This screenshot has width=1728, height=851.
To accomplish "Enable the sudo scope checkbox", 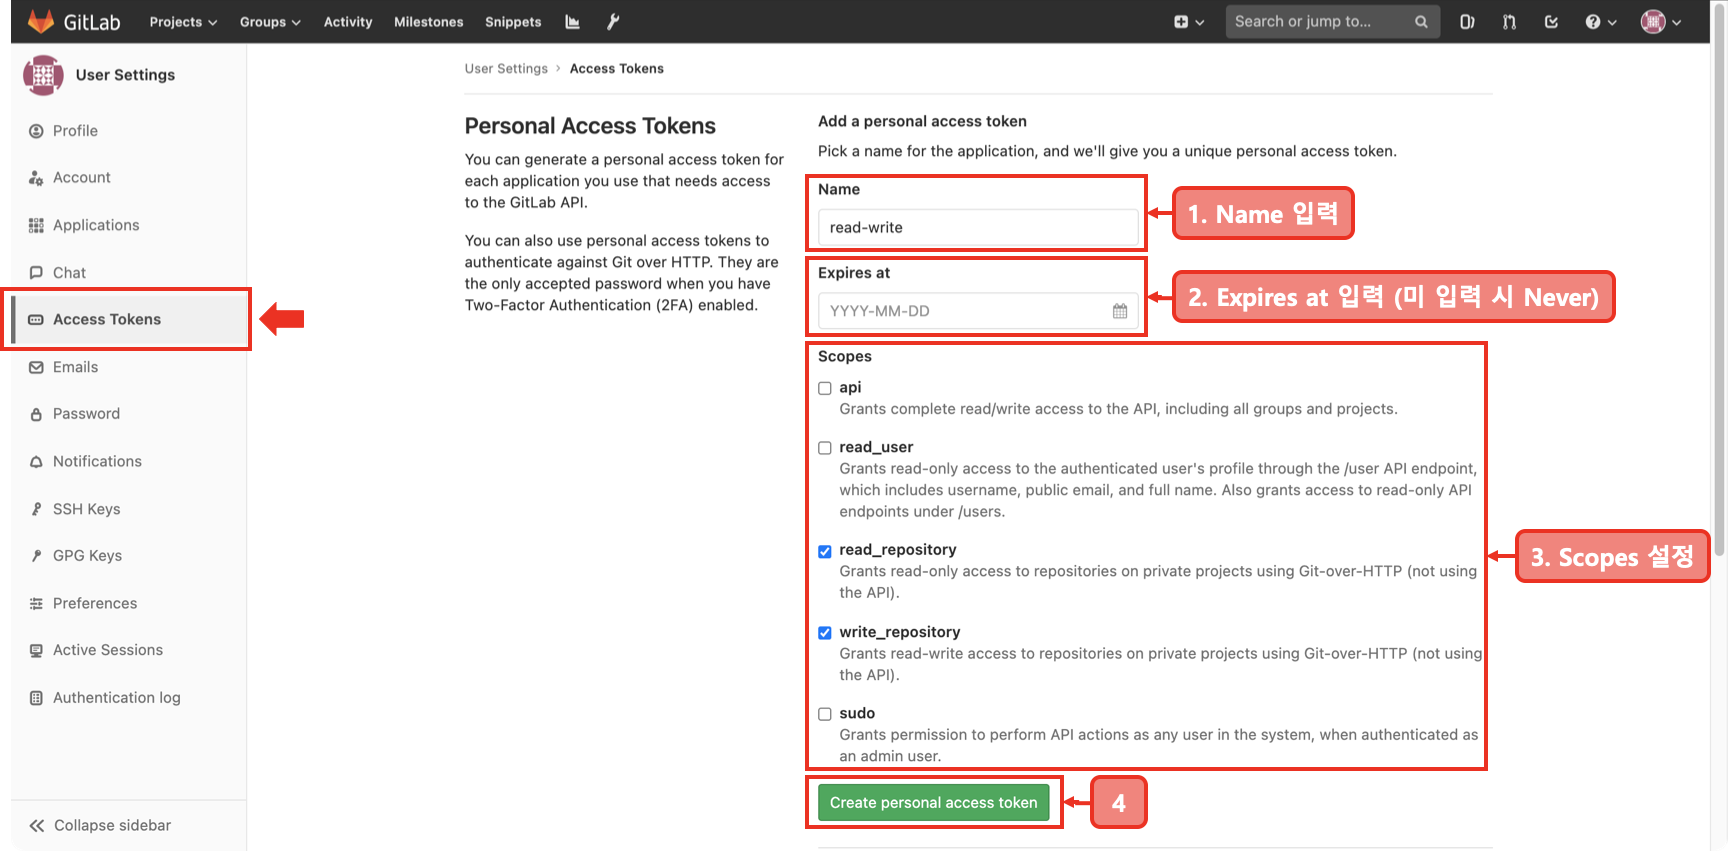I will [x=825, y=714].
